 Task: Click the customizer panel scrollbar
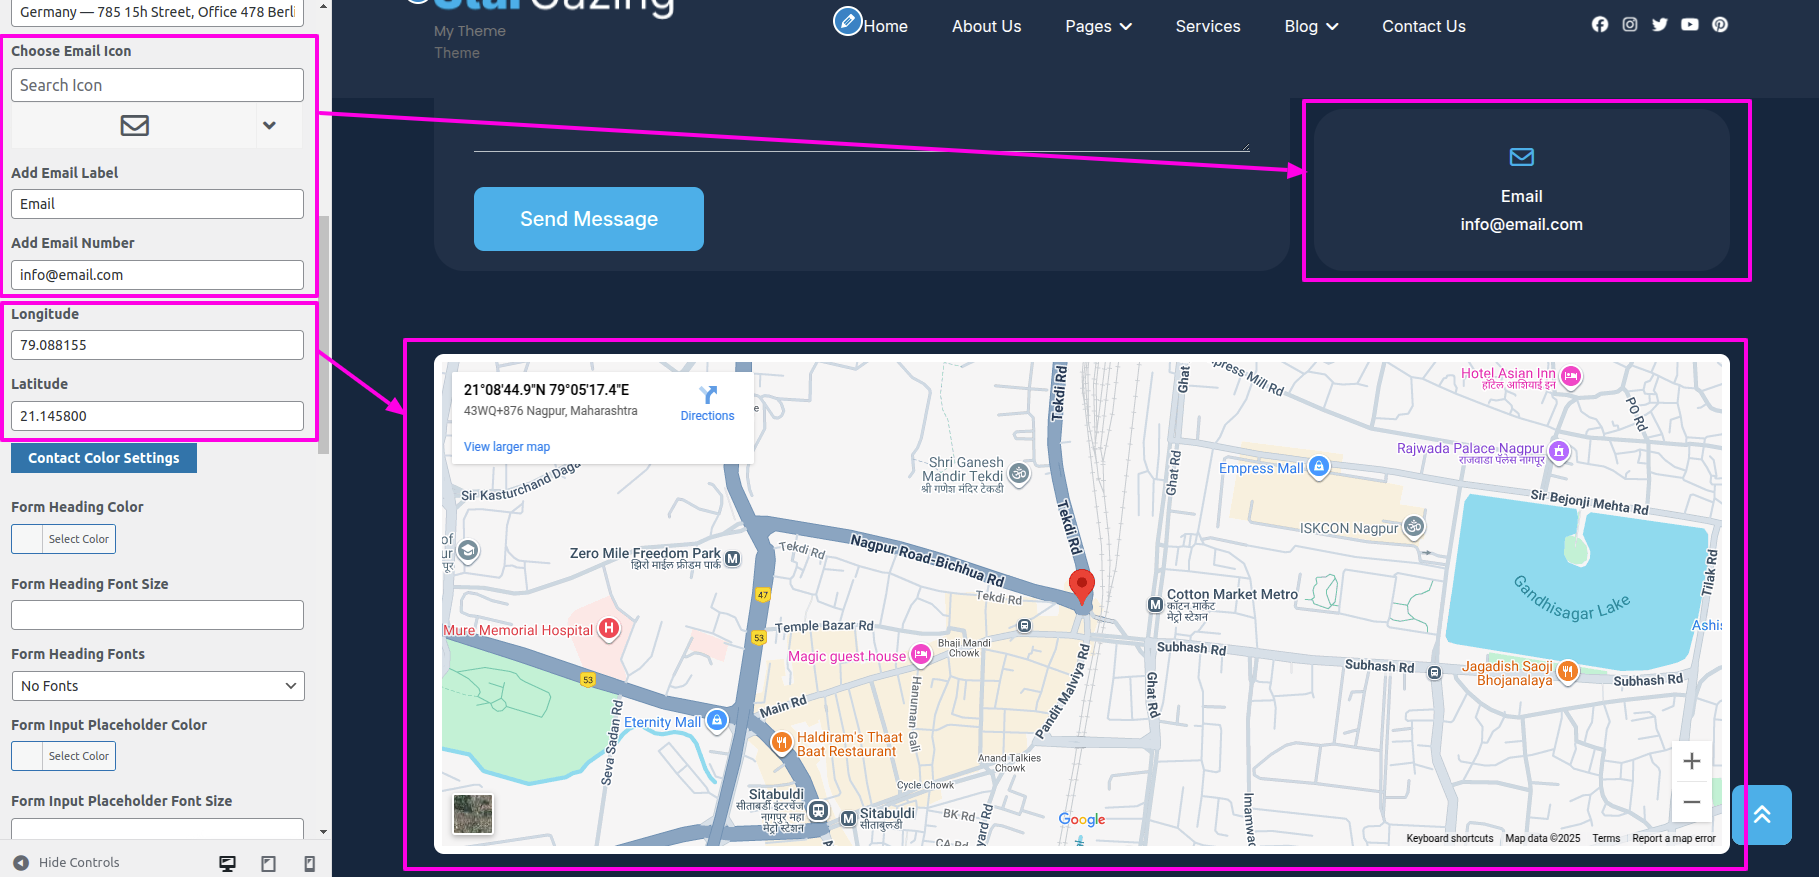point(323,335)
